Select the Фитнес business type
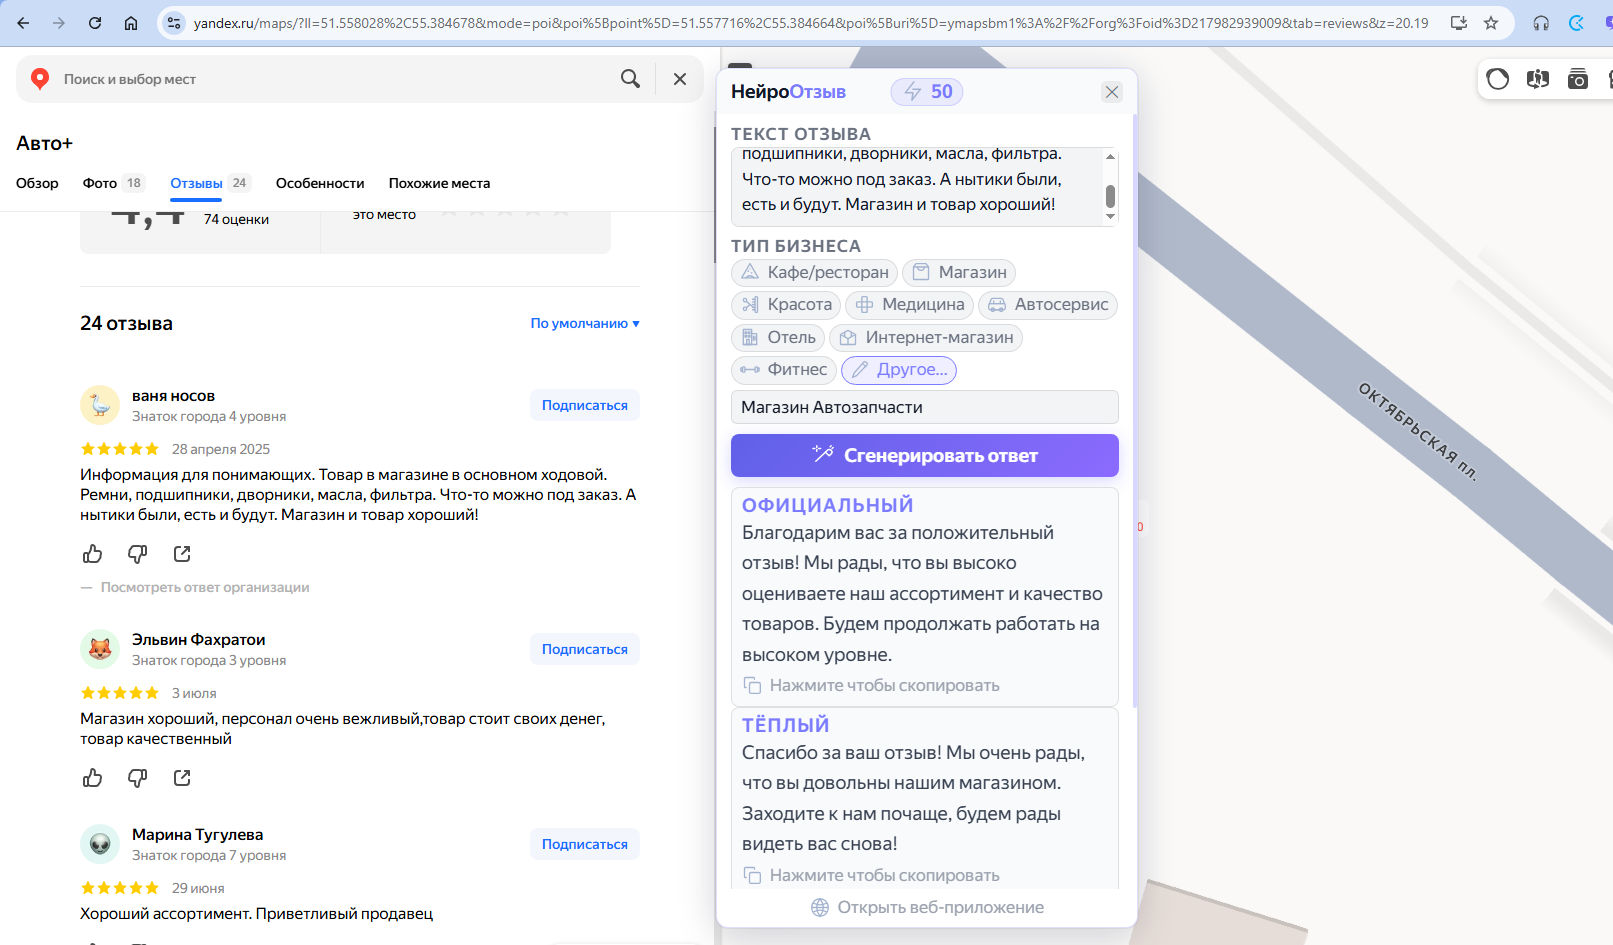This screenshot has width=1613, height=945. [784, 370]
